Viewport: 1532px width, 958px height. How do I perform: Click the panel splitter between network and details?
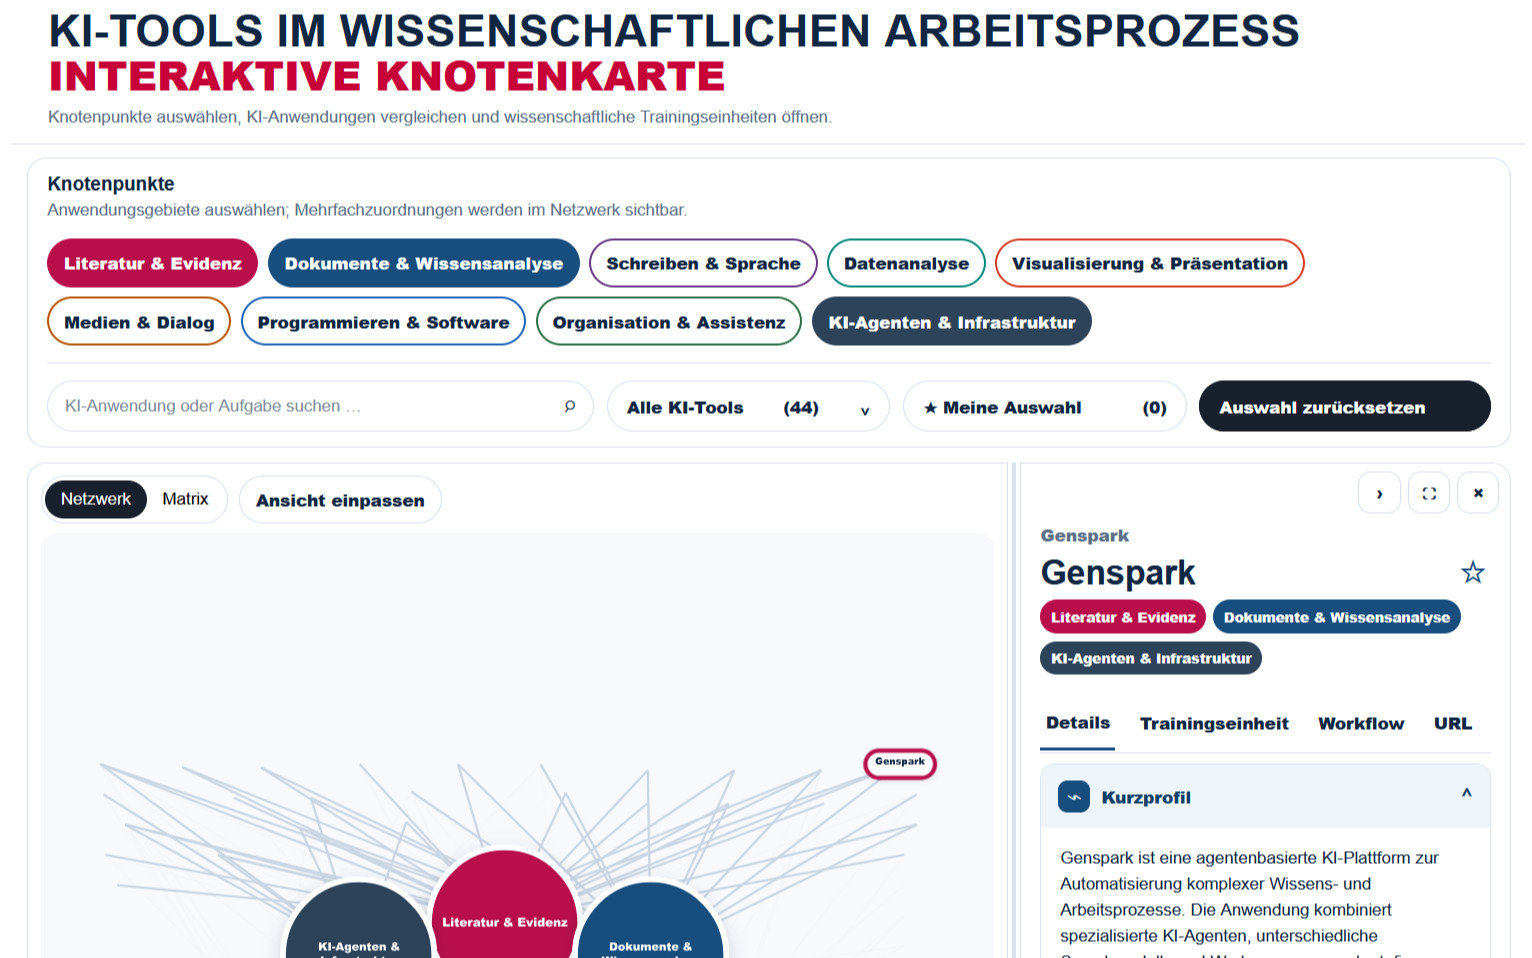pos(1014,710)
